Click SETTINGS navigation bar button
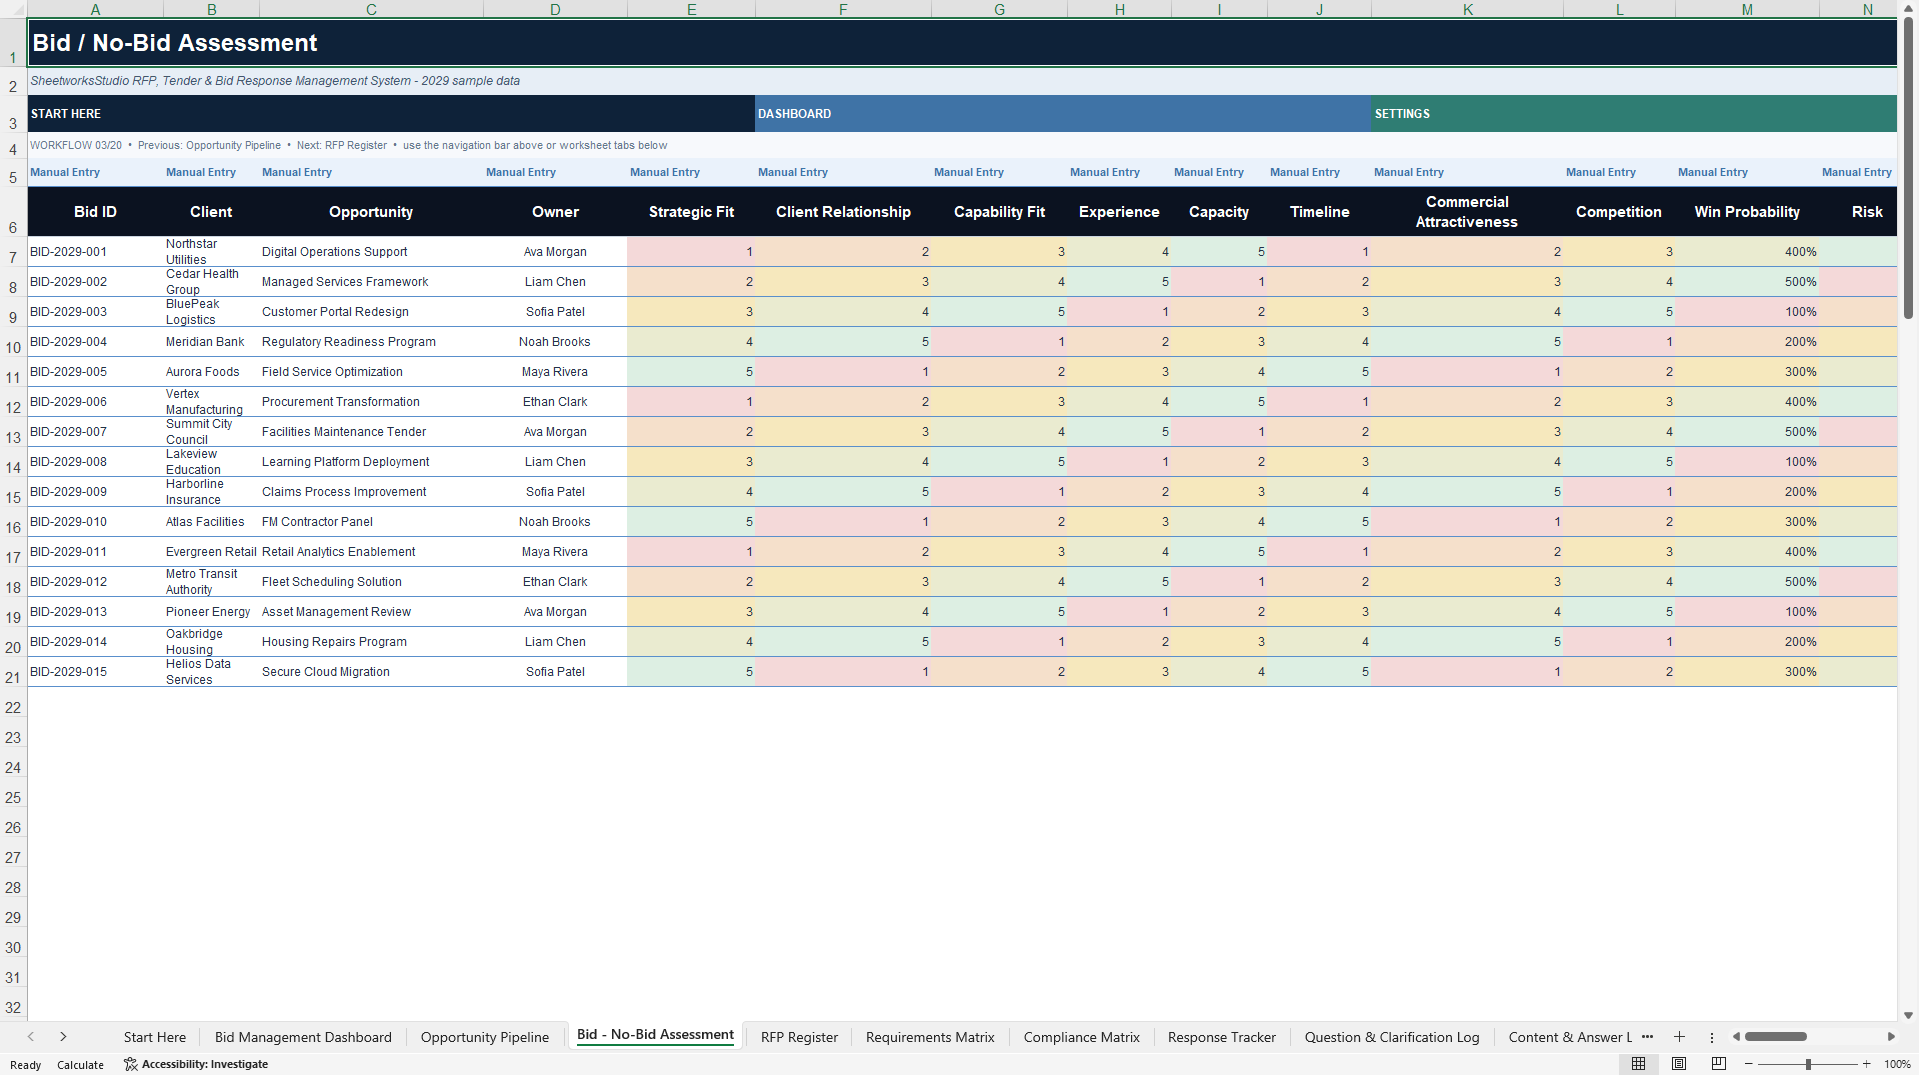Viewport: 1919px width, 1075px height. pyautogui.click(x=1634, y=114)
